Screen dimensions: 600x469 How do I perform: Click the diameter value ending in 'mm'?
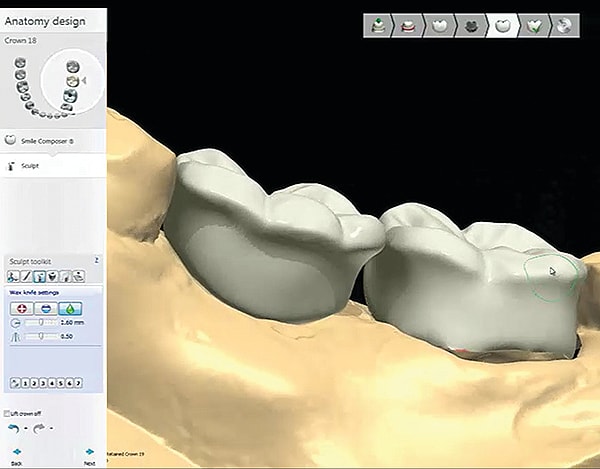[72, 322]
